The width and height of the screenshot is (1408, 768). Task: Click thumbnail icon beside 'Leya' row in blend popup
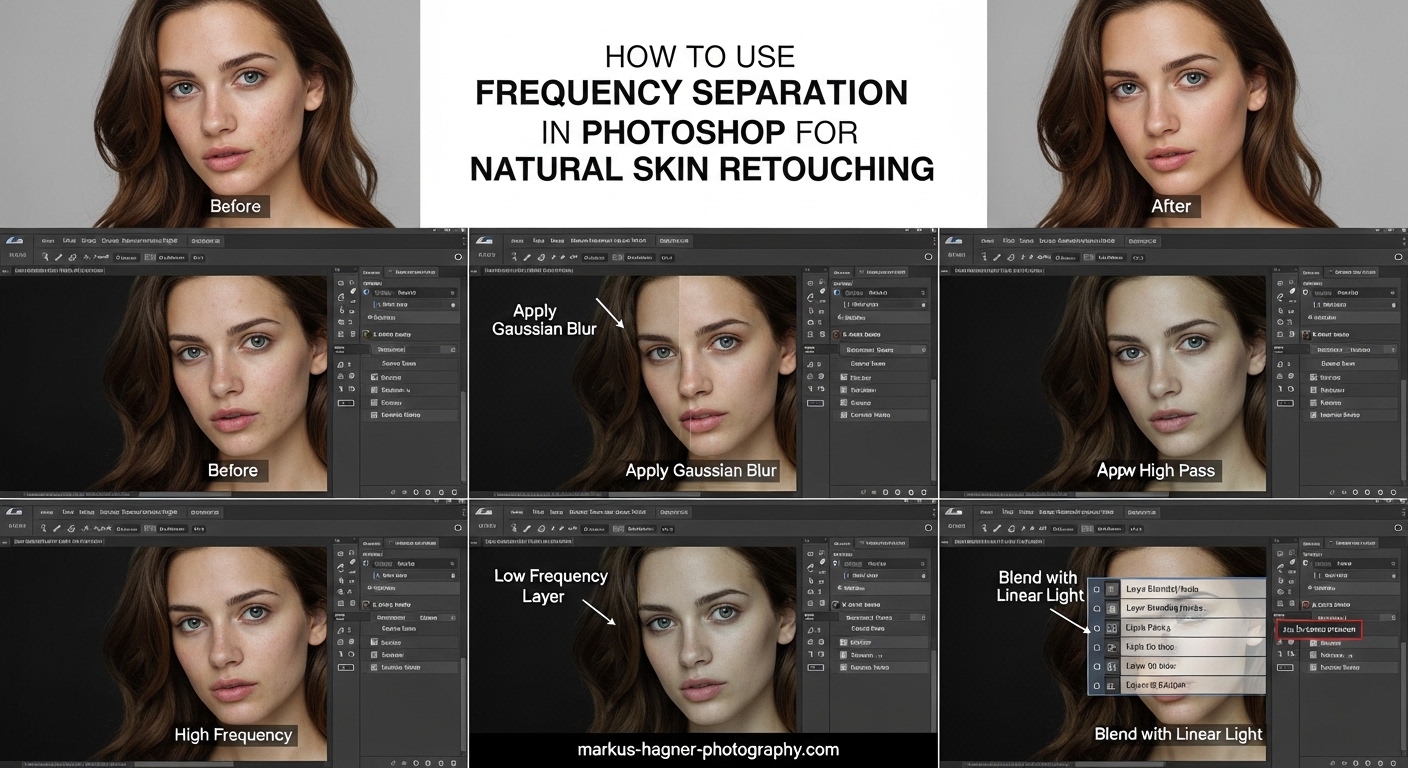pos(1111,590)
